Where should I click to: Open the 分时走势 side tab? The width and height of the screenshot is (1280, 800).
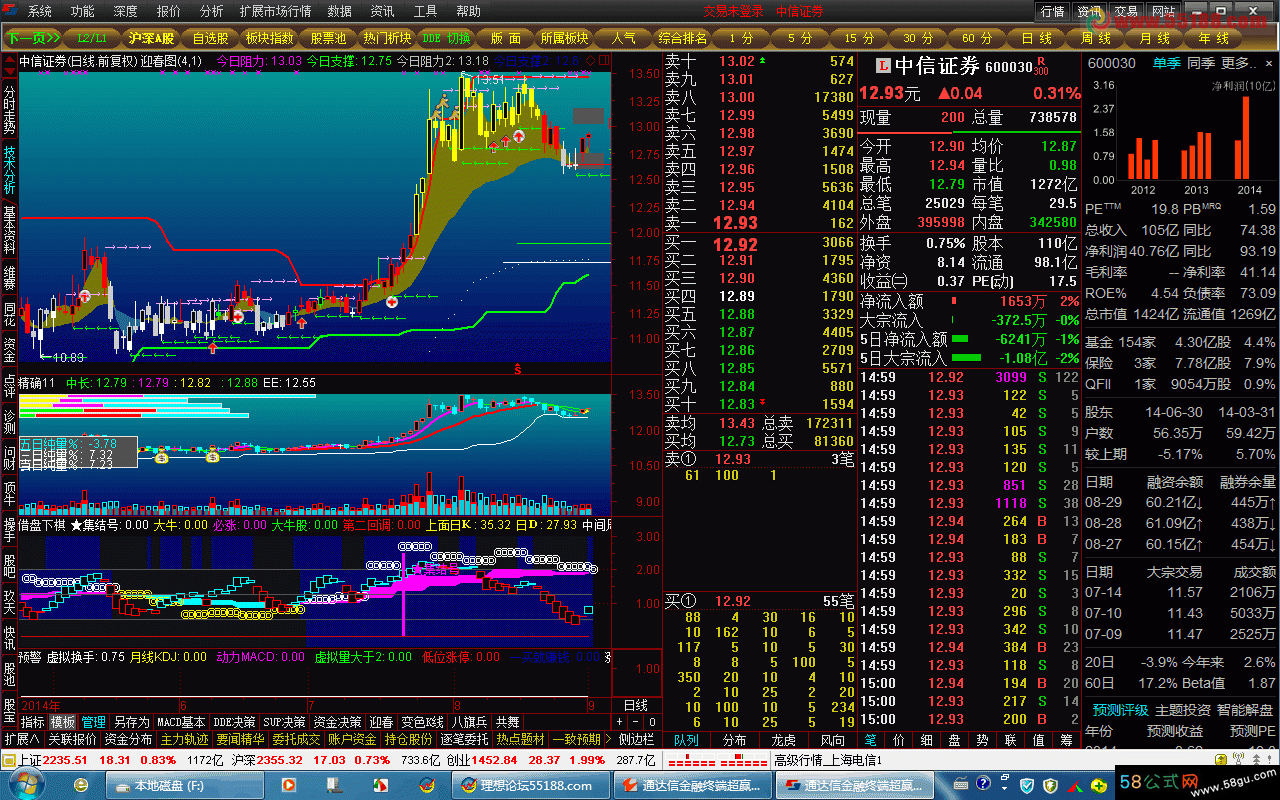[9, 109]
